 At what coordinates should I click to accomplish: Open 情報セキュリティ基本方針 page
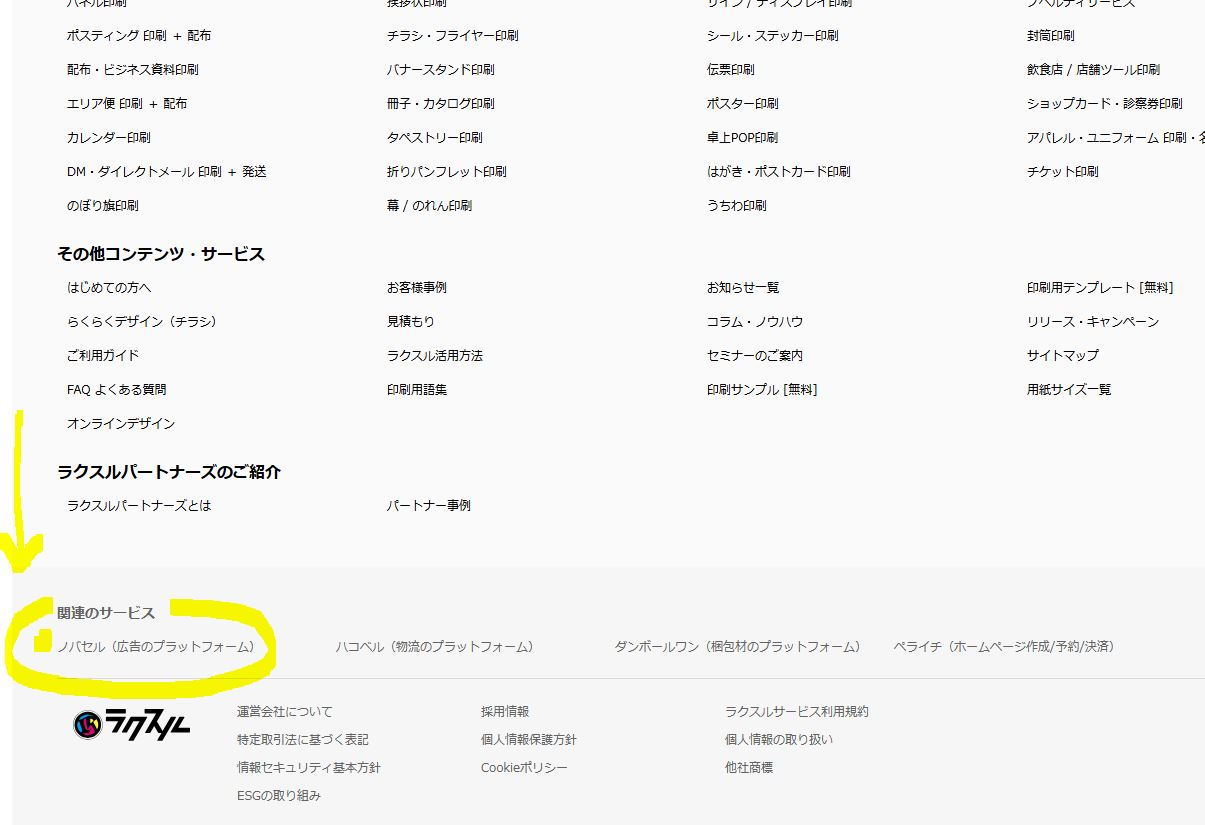pos(309,768)
